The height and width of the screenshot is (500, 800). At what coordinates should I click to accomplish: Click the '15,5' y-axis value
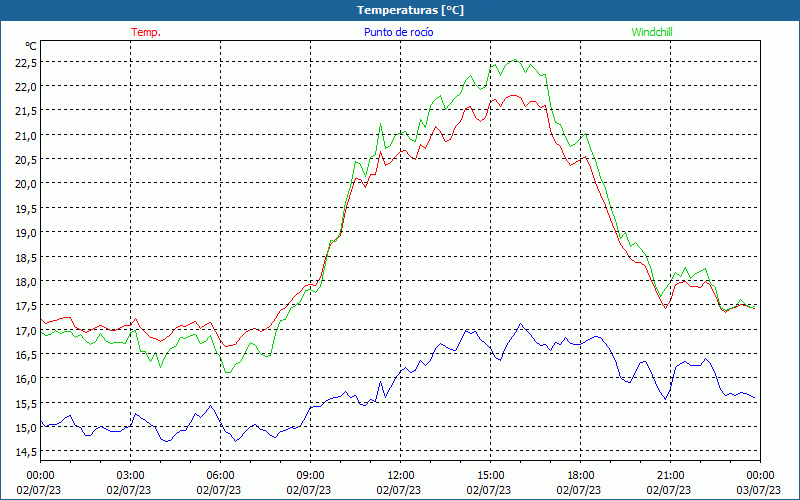pos(26,403)
